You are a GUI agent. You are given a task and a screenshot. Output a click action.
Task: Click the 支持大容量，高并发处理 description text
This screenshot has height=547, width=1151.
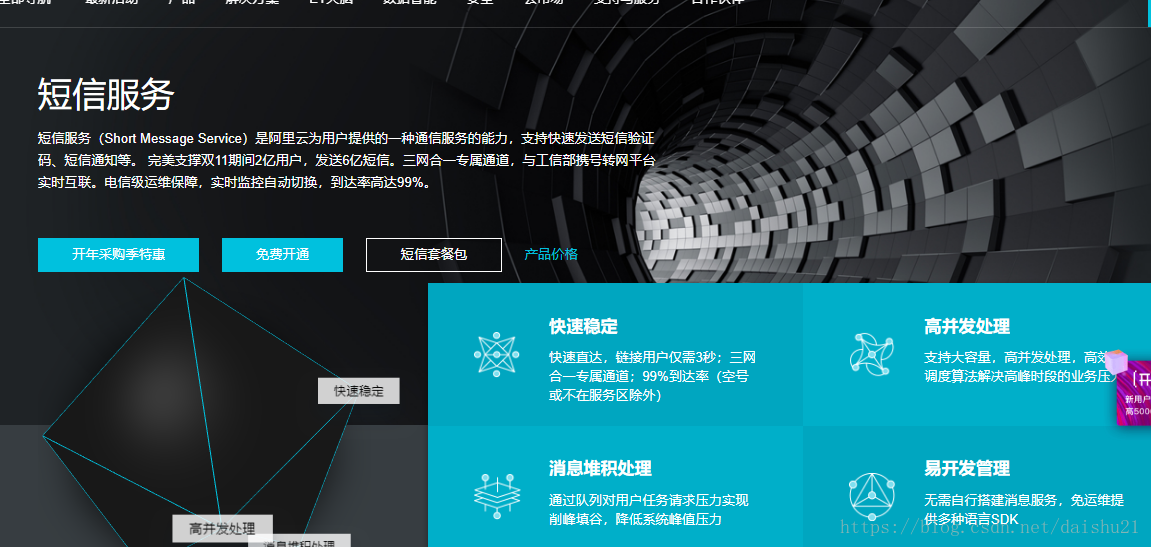coord(1020,368)
